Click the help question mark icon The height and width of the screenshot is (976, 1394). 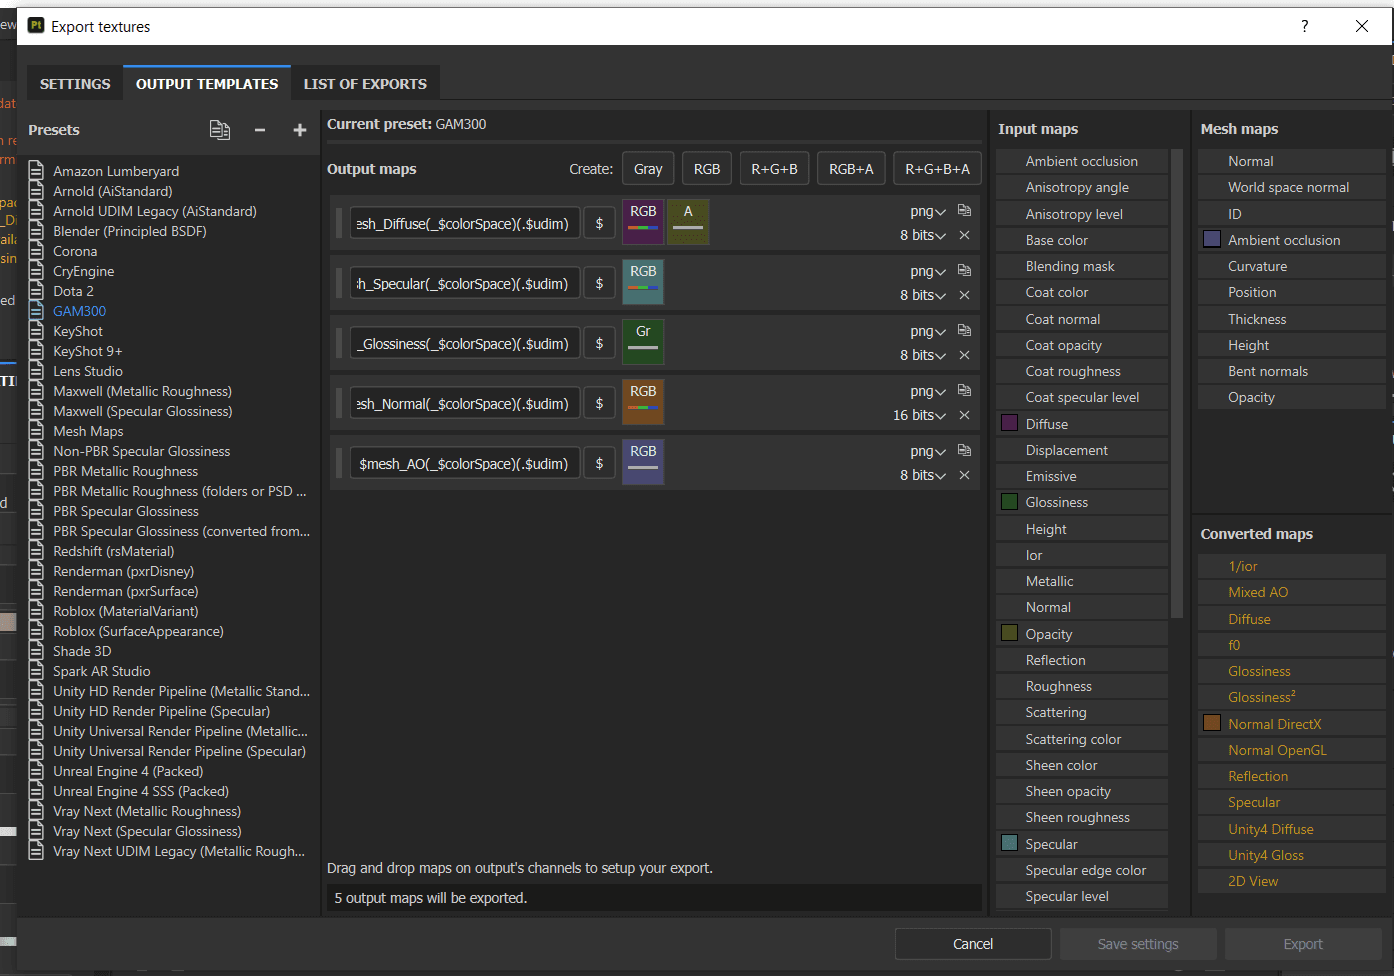tap(1304, 26)
